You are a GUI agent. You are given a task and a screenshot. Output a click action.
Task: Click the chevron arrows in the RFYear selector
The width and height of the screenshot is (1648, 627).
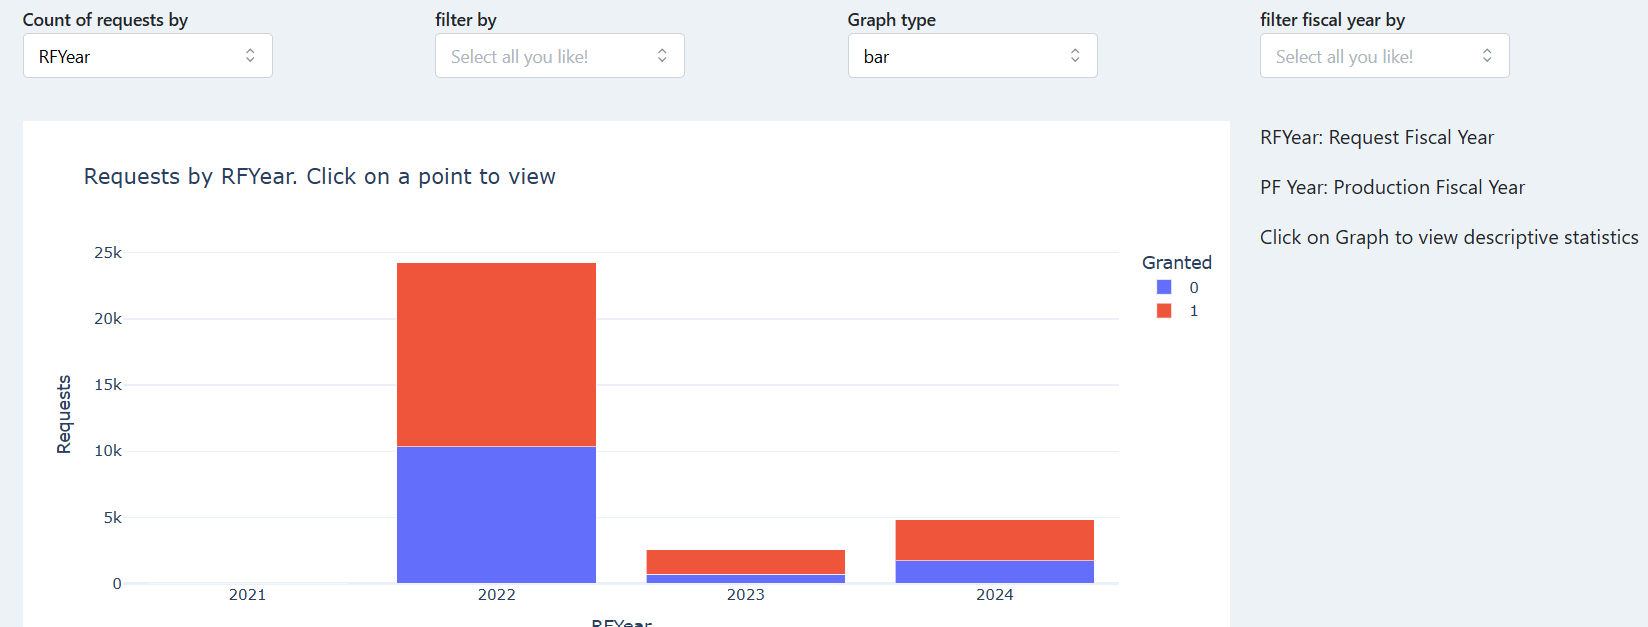point(250,56)
